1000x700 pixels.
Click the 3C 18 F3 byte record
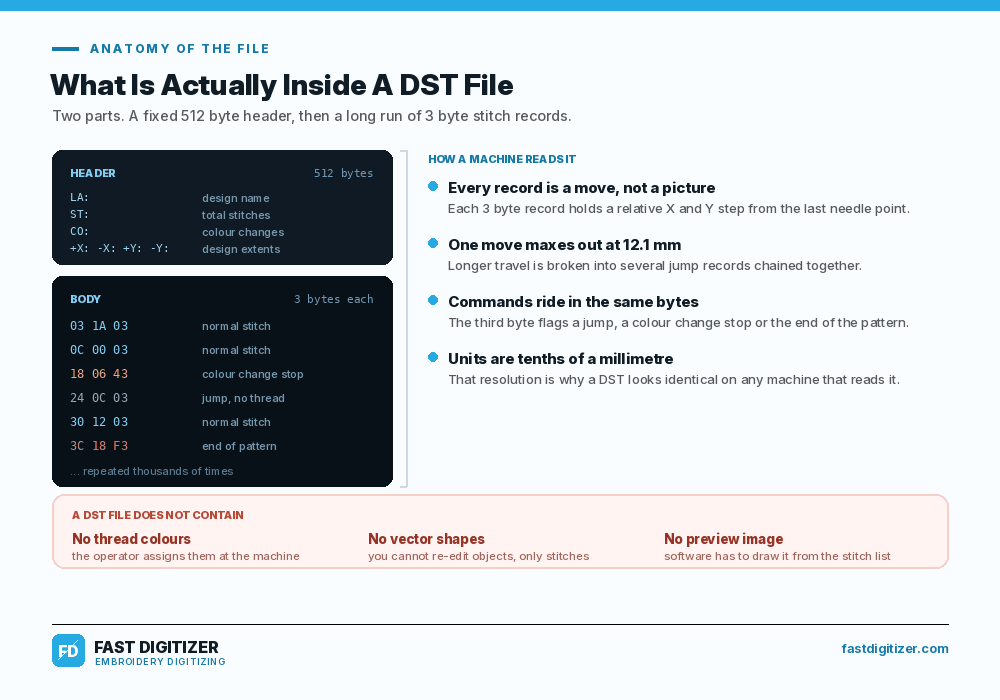[x=99, y=446]
